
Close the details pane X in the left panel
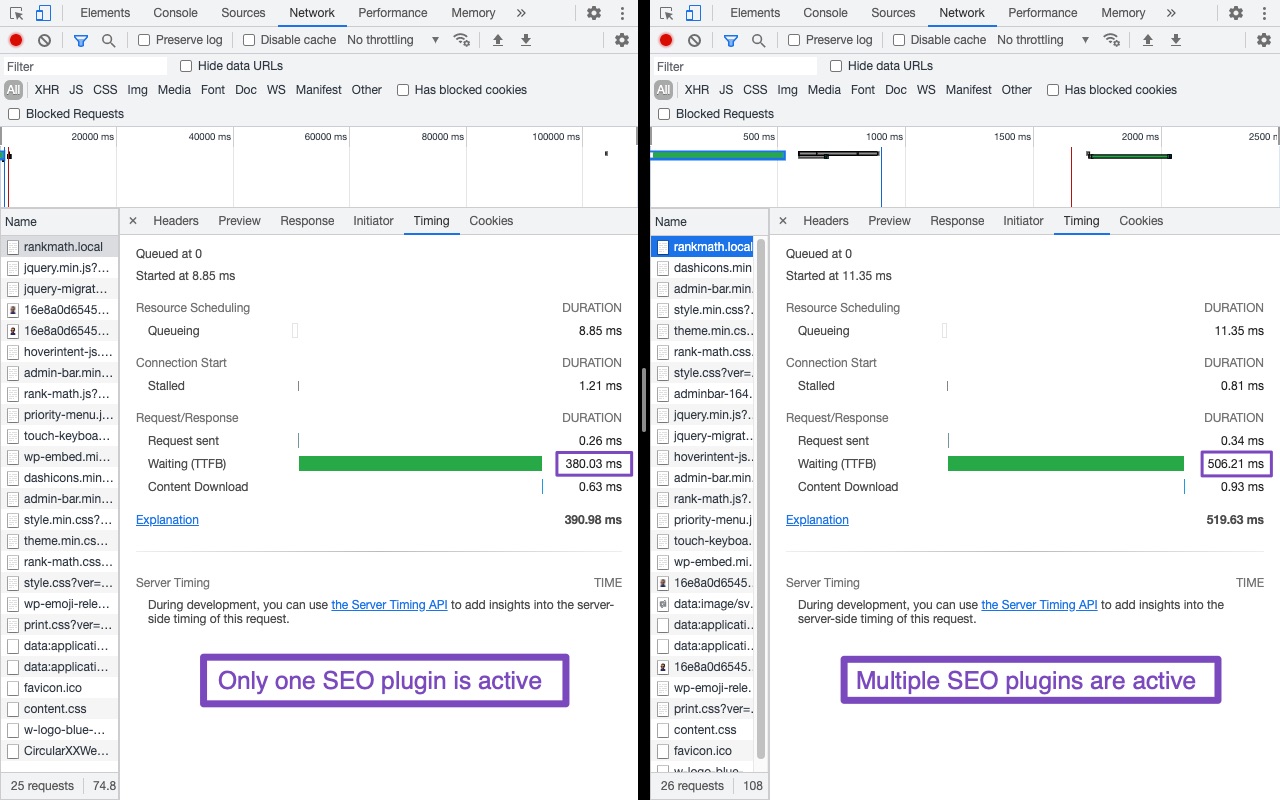[x=133, y=221]
